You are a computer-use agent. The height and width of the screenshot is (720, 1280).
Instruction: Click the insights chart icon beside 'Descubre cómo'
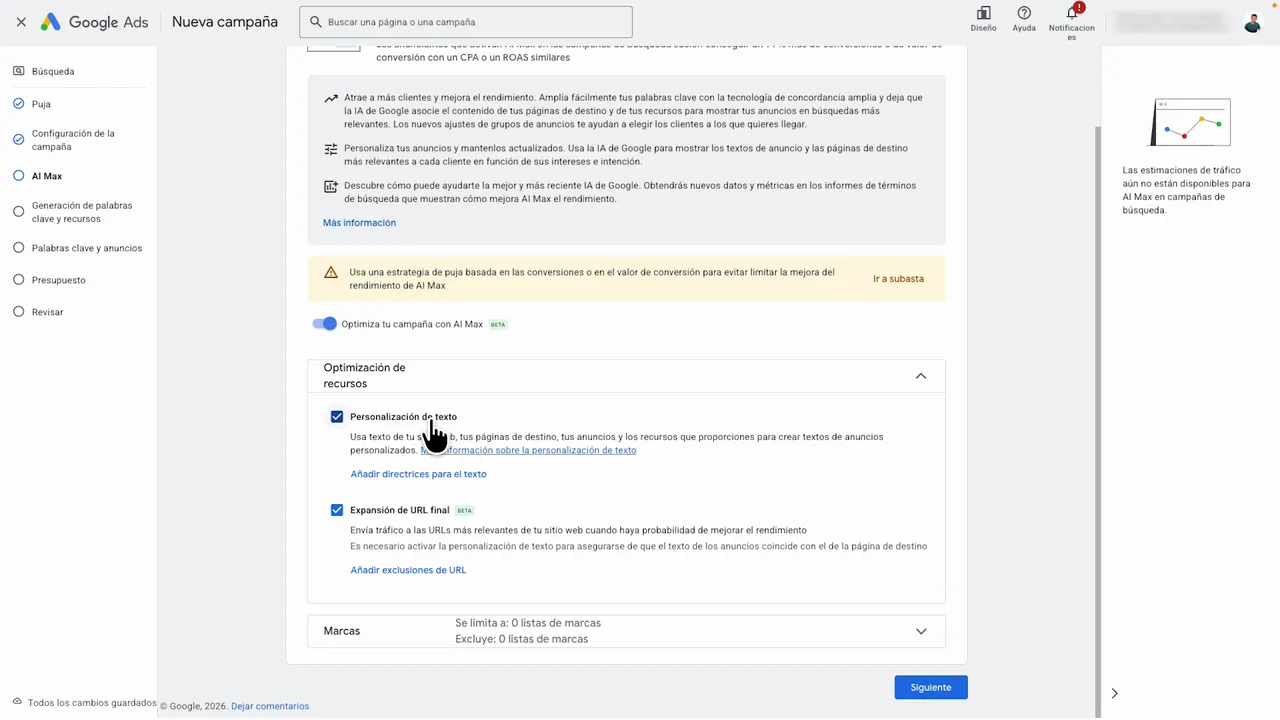click(x=331, y=186)
